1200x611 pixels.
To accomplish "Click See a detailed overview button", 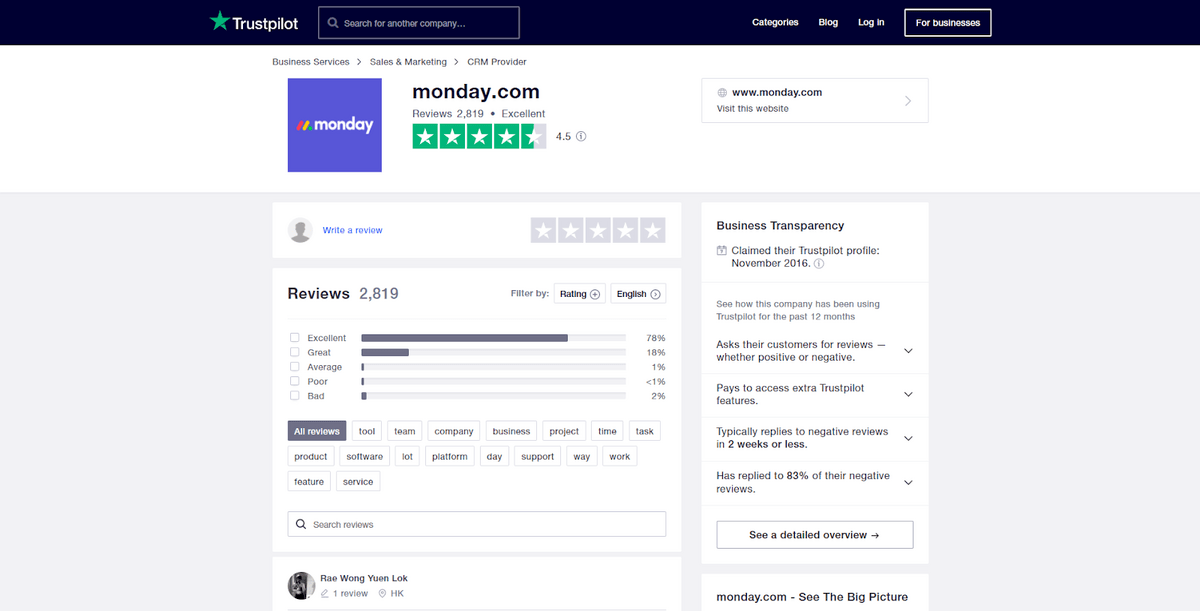I will (814, 535).
